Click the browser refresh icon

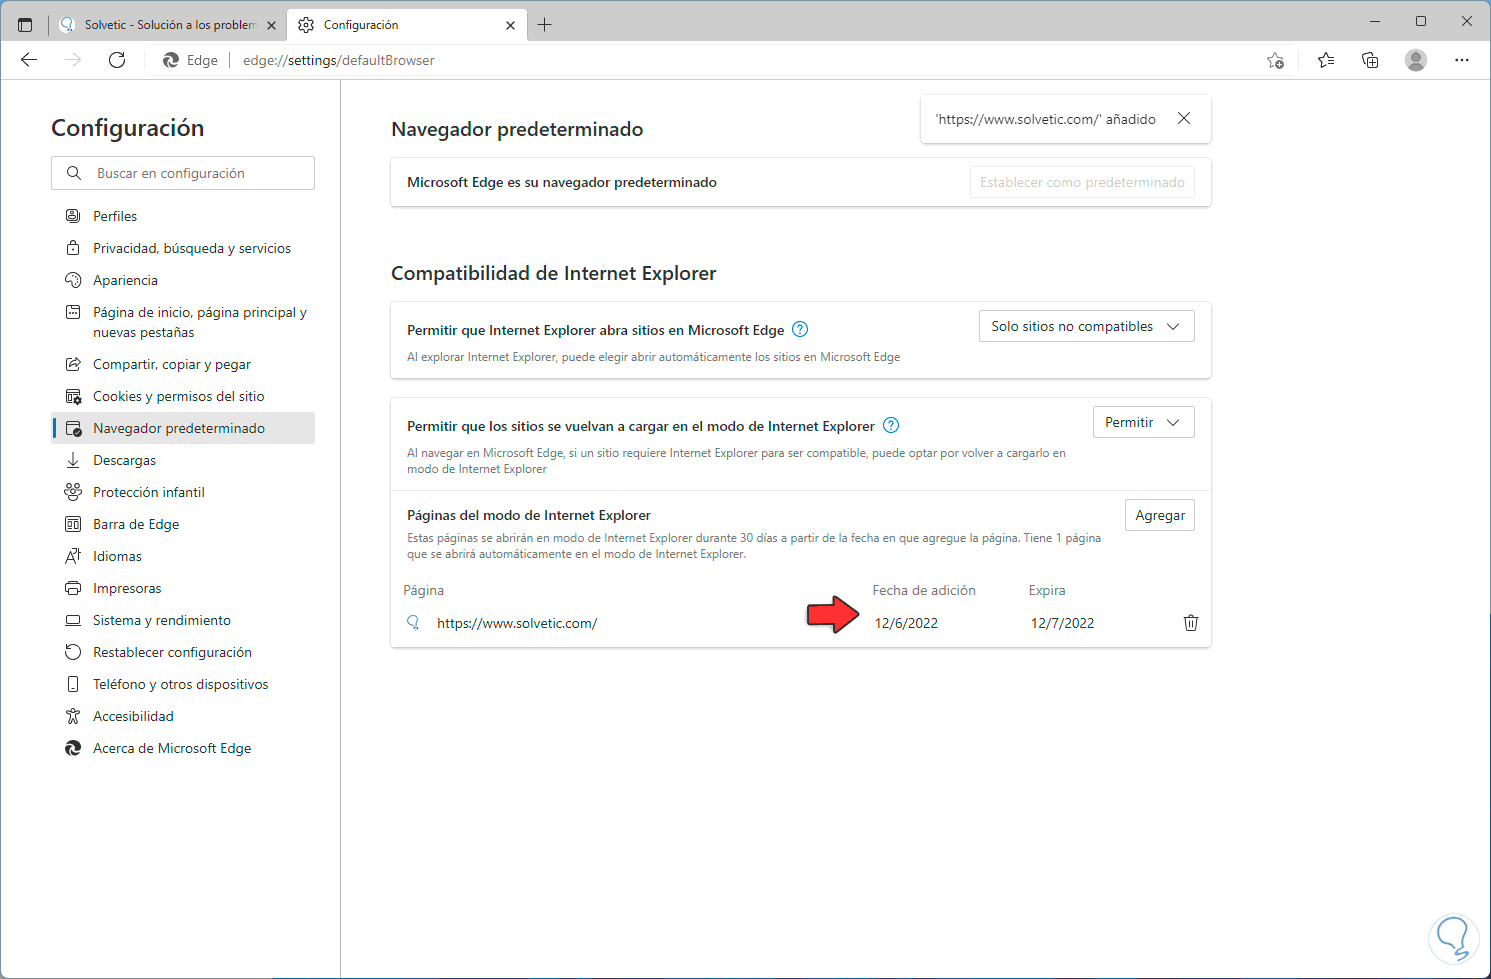pos(117,60)
